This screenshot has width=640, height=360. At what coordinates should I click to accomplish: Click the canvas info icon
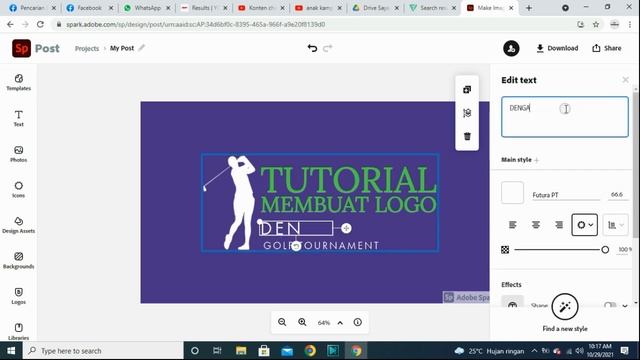358,322
